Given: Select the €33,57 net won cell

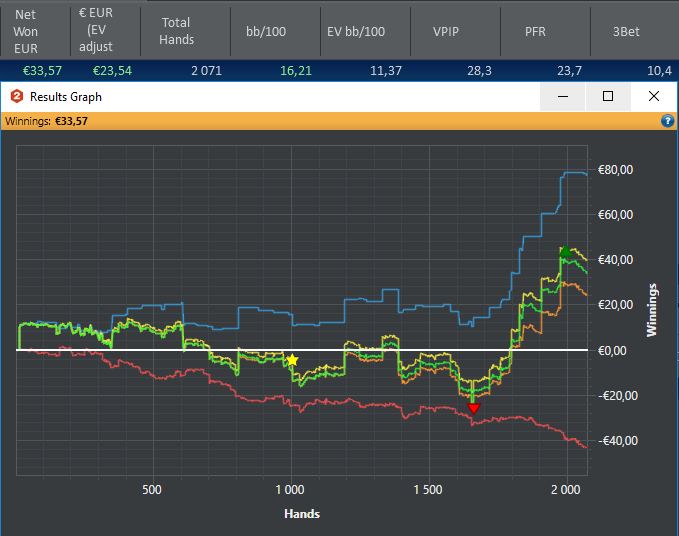Looking at the screenshot, I should [x=42, y=71].
